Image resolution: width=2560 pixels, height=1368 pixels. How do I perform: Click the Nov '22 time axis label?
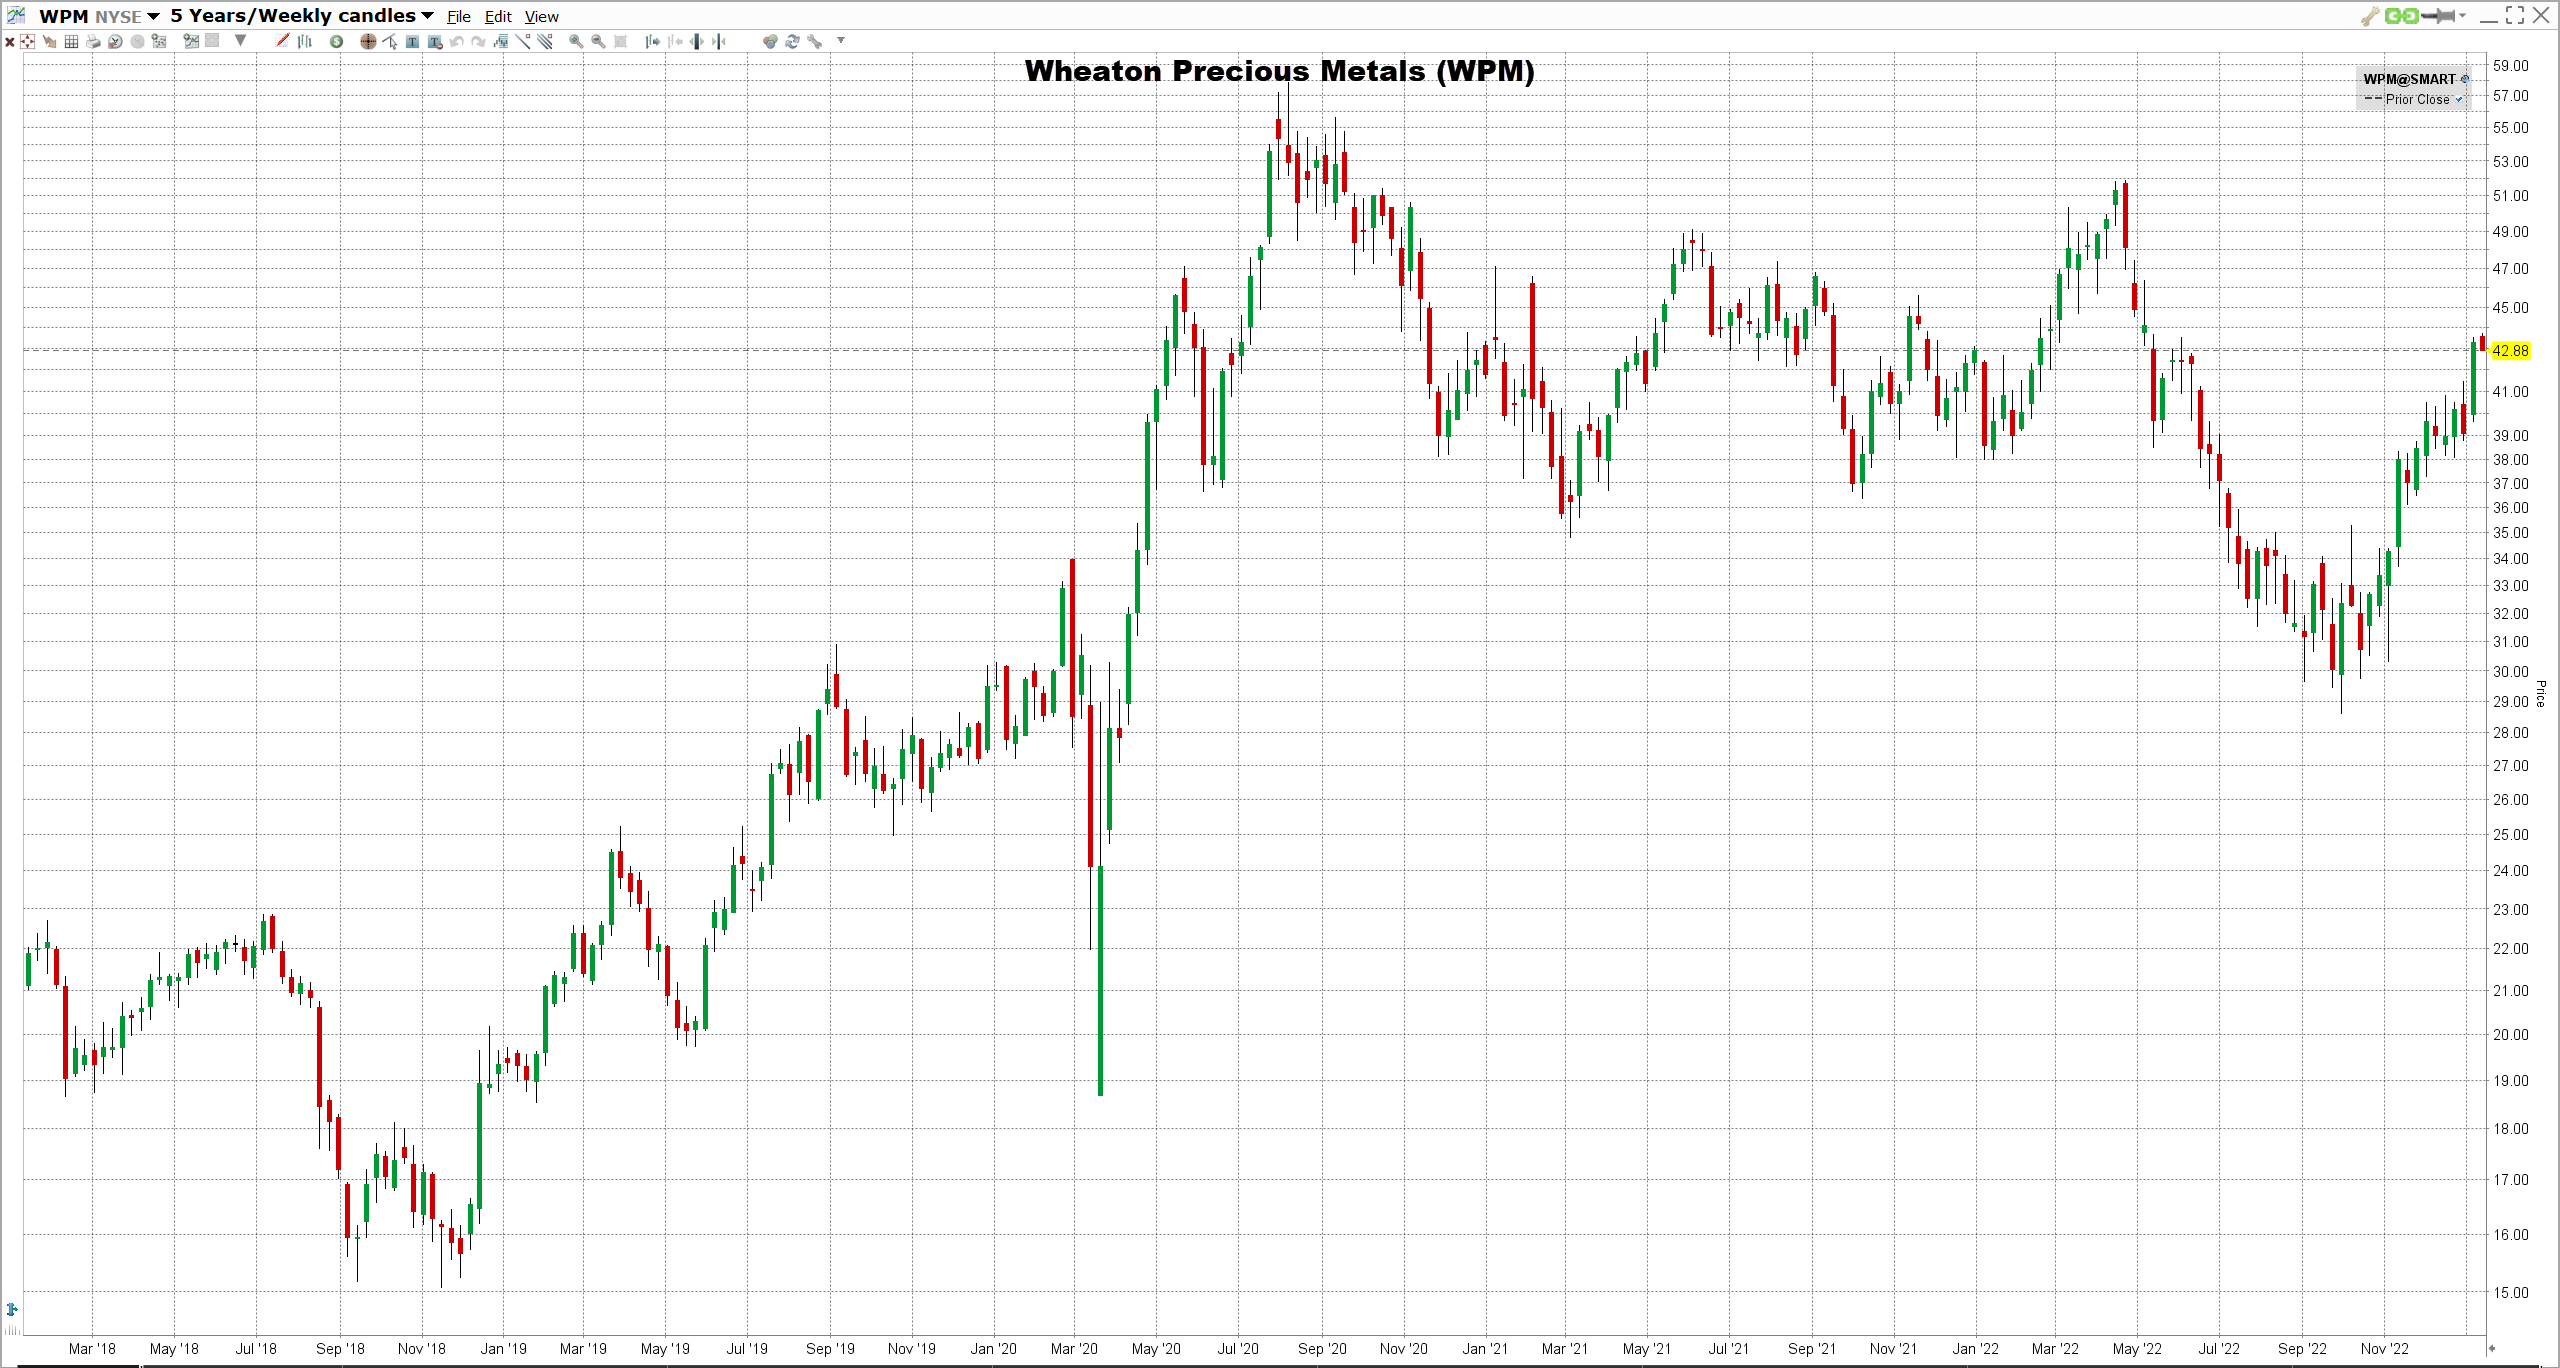[x=2385, y=1349]
